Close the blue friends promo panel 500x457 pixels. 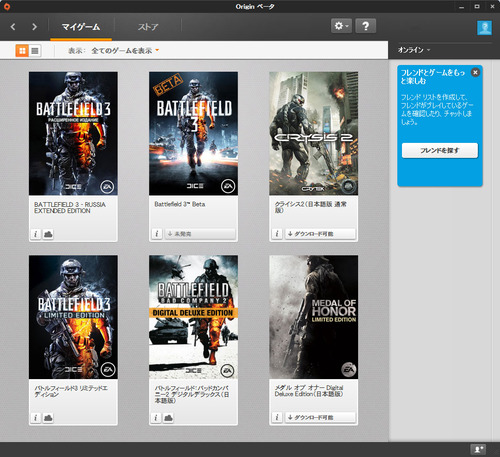tap(475, 72)
